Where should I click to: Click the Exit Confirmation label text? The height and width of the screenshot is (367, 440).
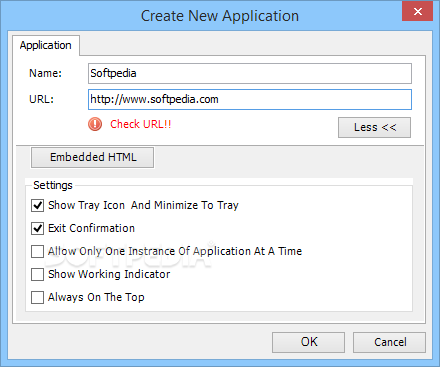91,228
